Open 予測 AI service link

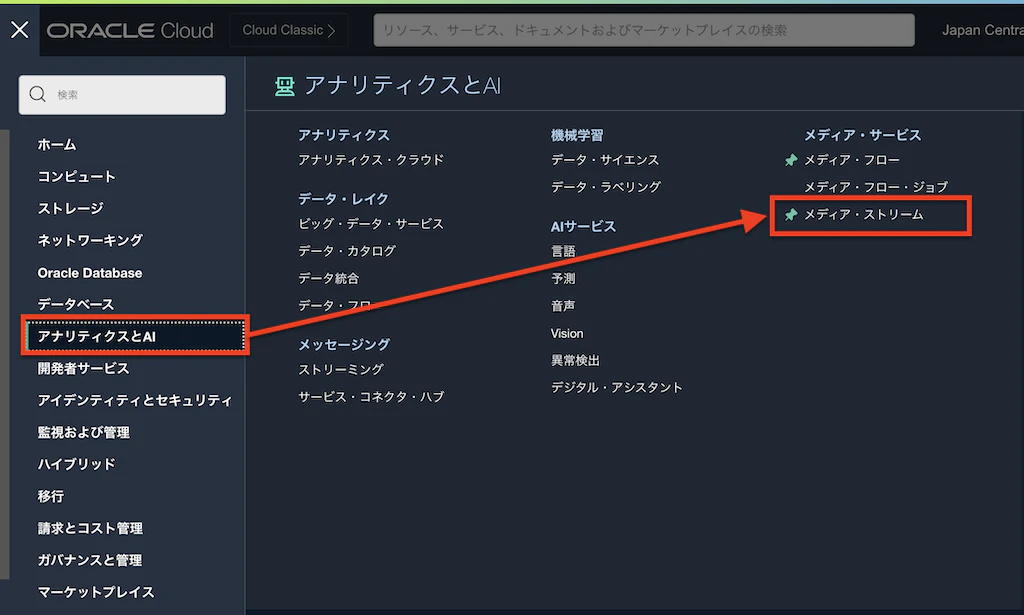[563, 279]
